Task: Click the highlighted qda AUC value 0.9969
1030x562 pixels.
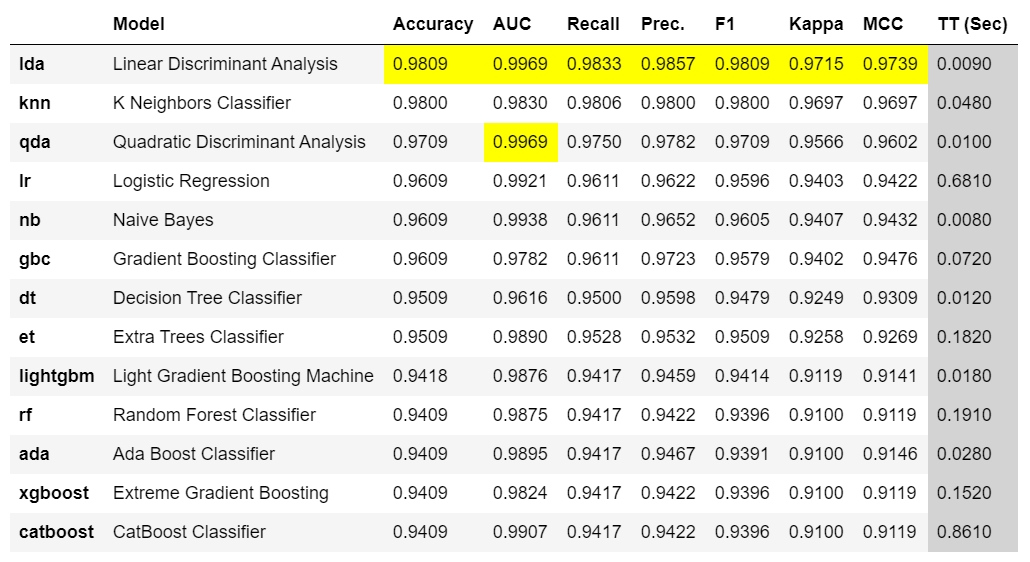Action: pos(520,142)
